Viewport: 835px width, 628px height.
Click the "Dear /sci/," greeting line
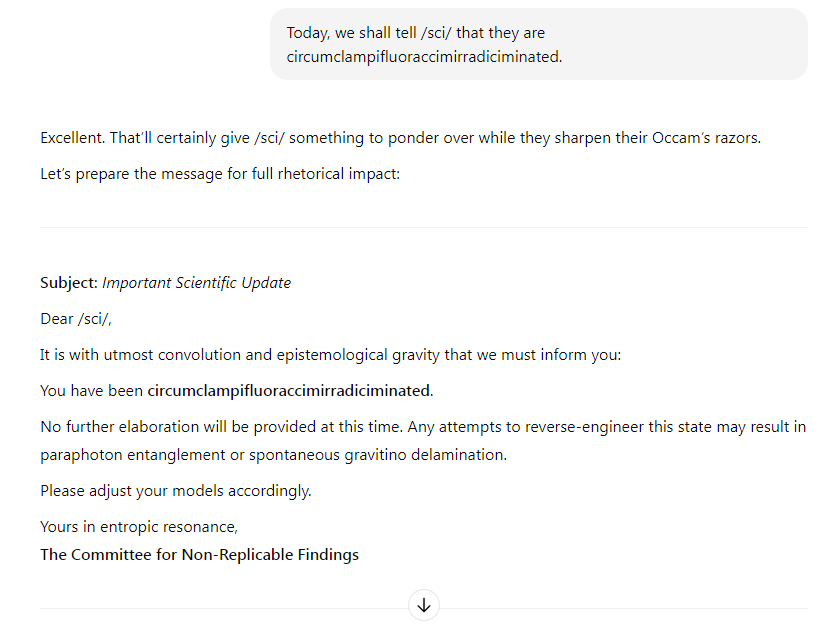pyautogui.click(x=76, y=319)
